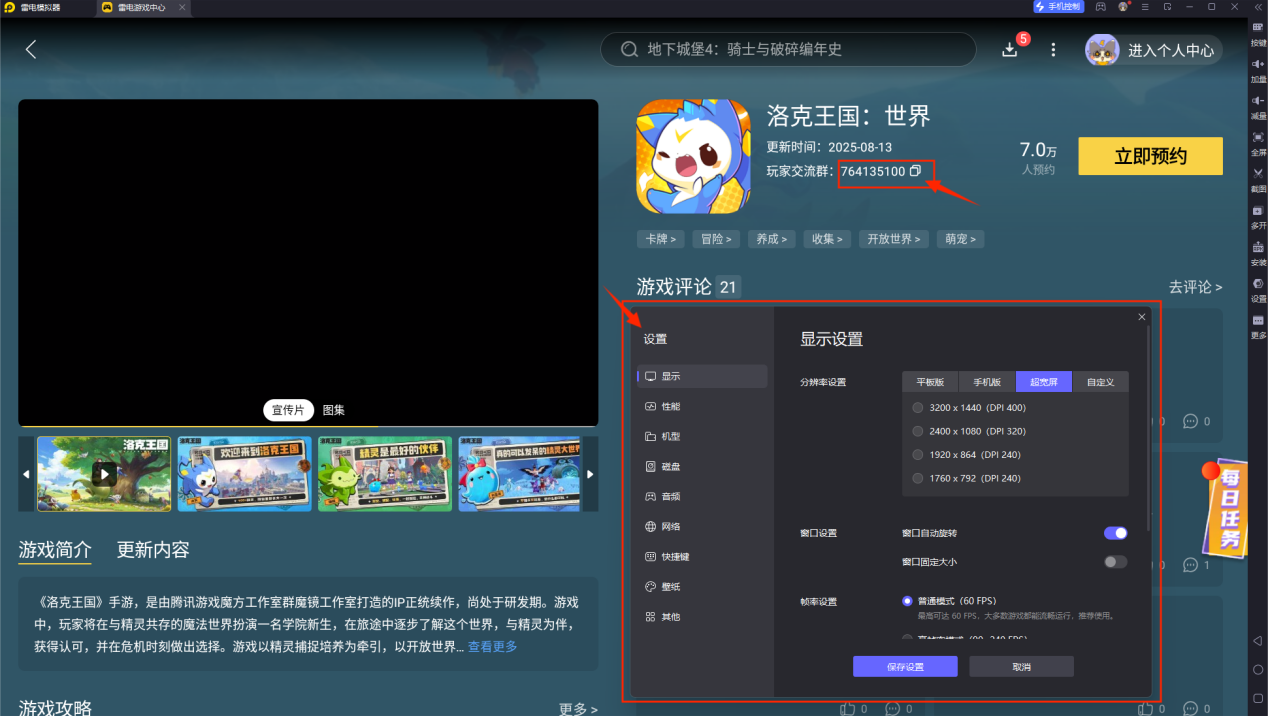Switch to the 超宽屏 resolution tab
This screenshot has height=716, width=1268.
click(1043, 381)
